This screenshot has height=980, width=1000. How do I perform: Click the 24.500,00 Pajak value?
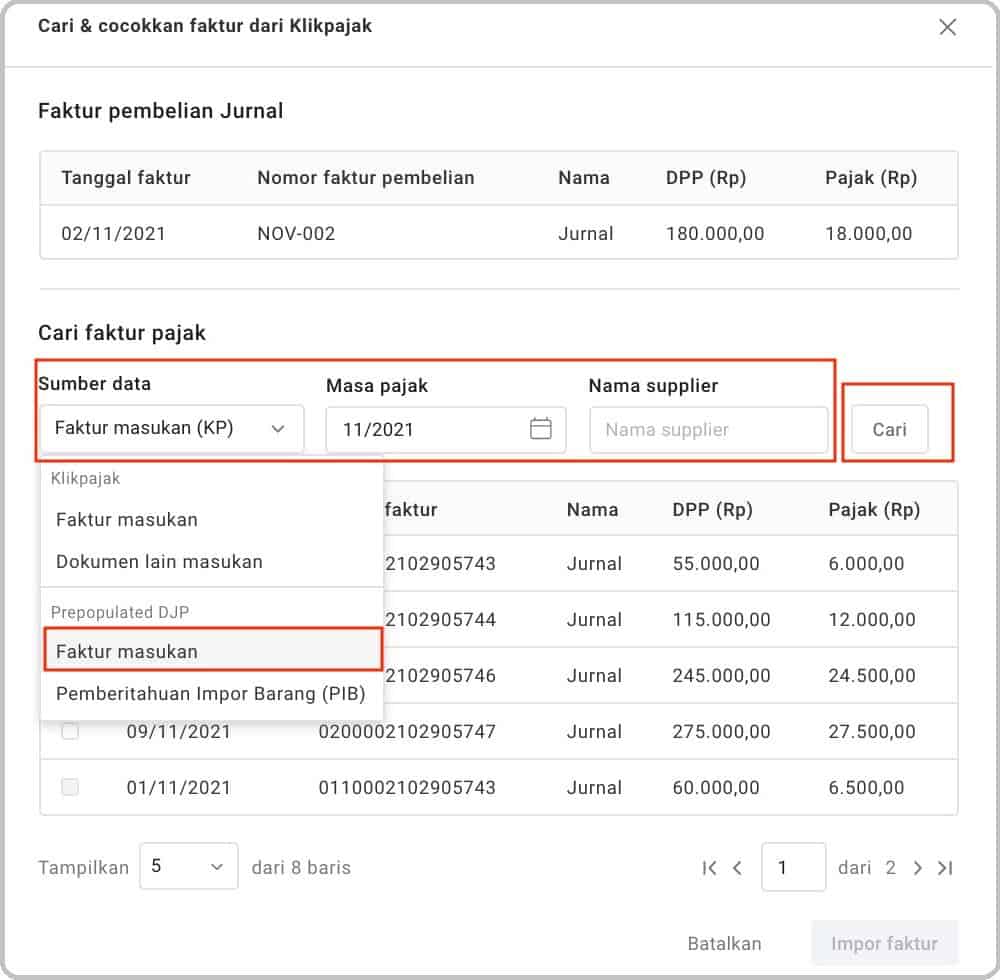[872, 675]
